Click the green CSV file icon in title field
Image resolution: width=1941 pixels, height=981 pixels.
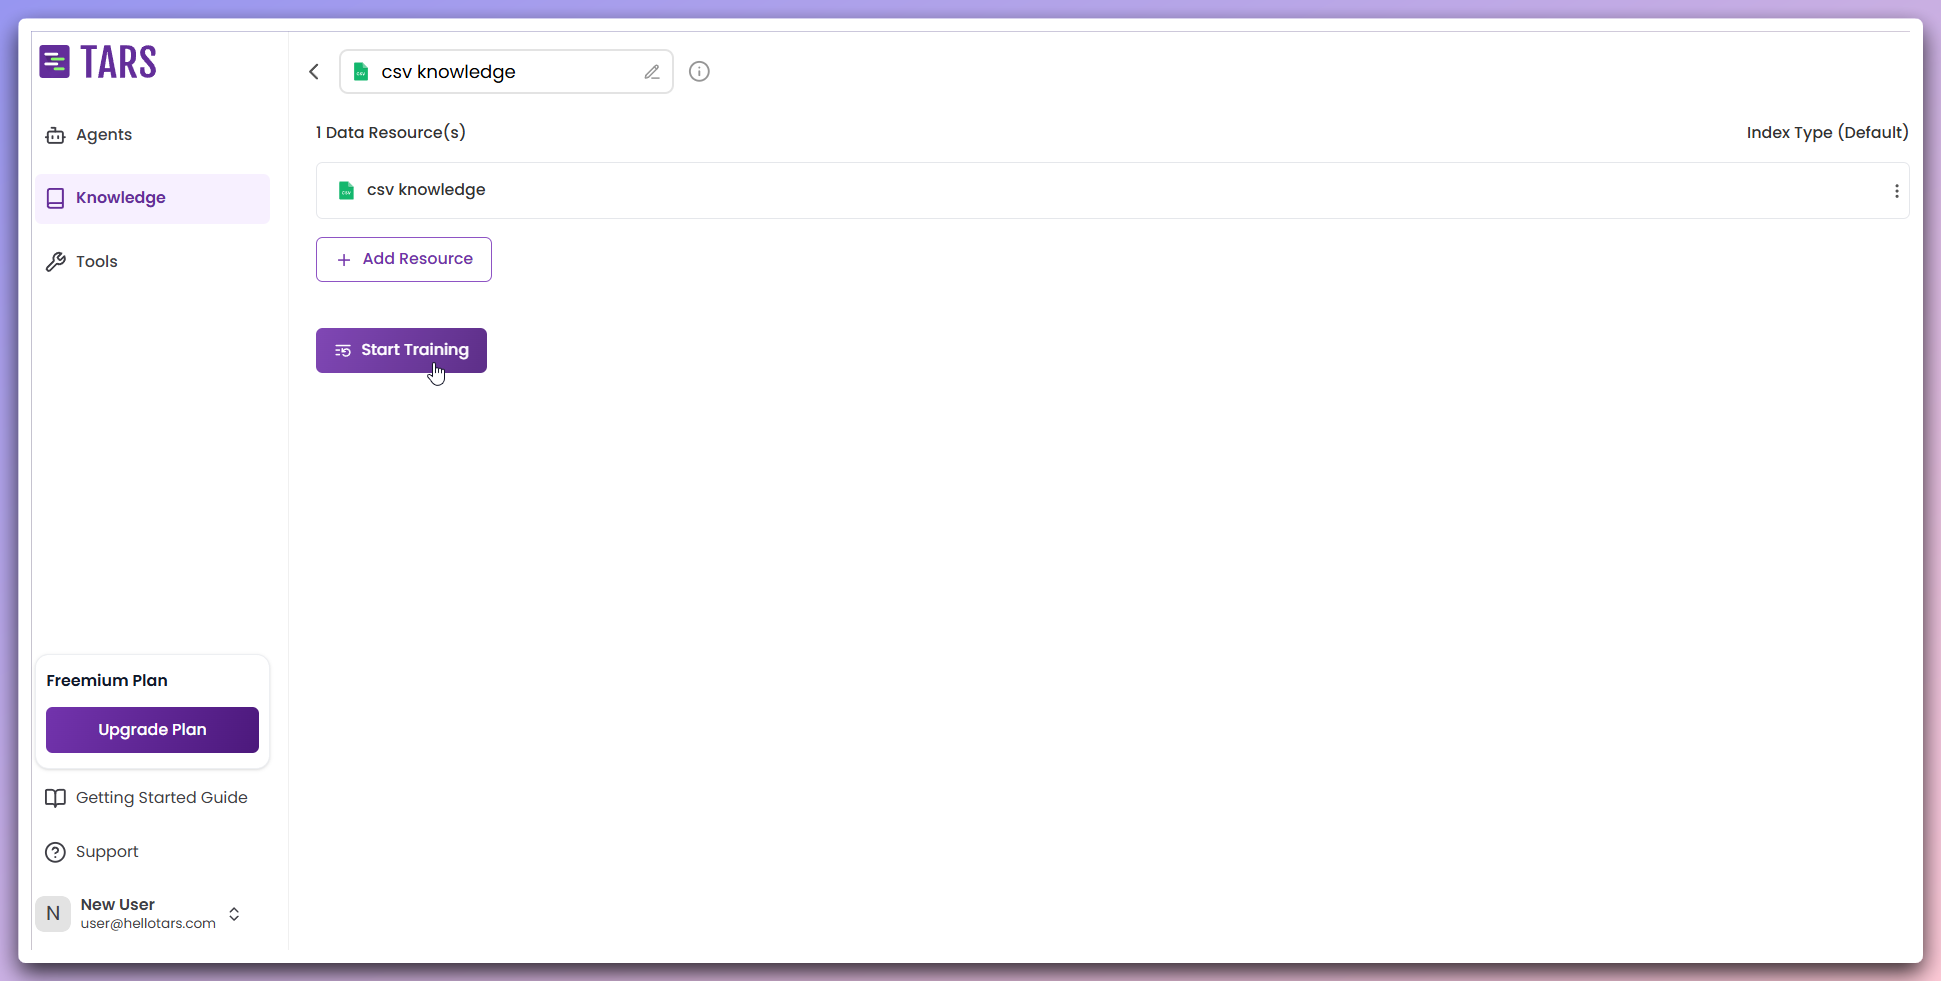361,72
